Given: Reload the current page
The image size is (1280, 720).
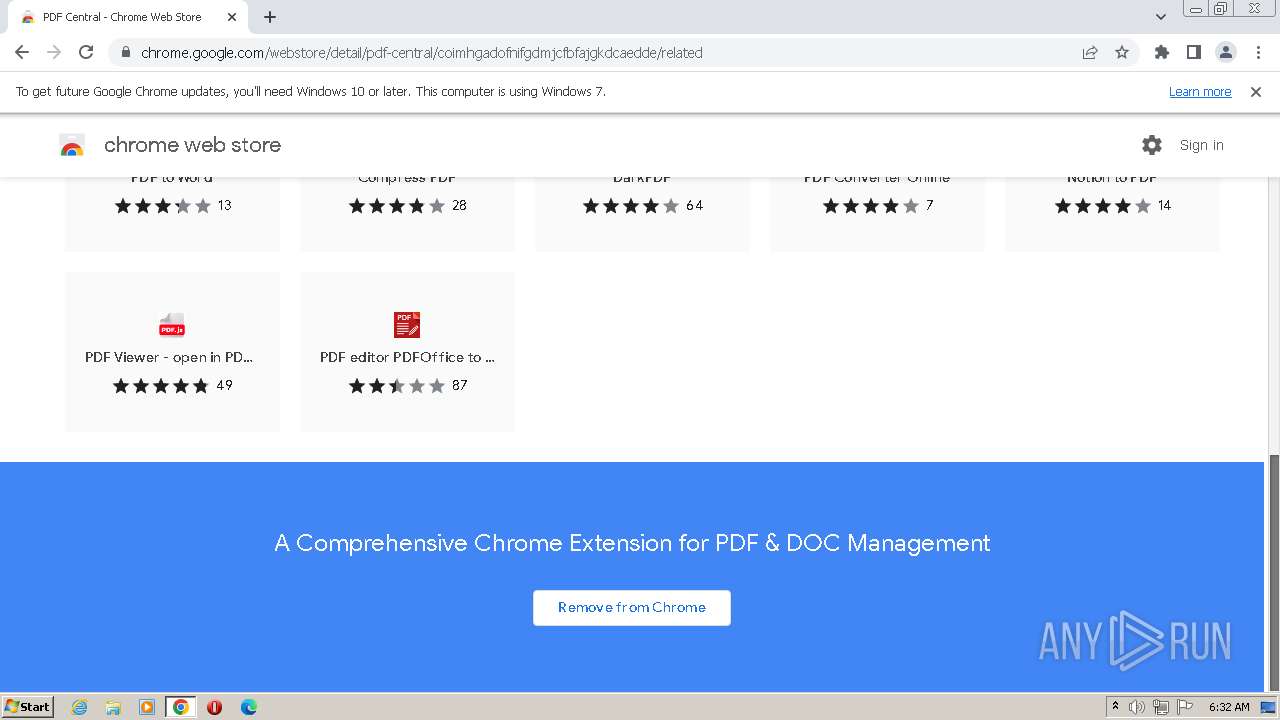Looking at the screenshot, I should click(86, 52).
